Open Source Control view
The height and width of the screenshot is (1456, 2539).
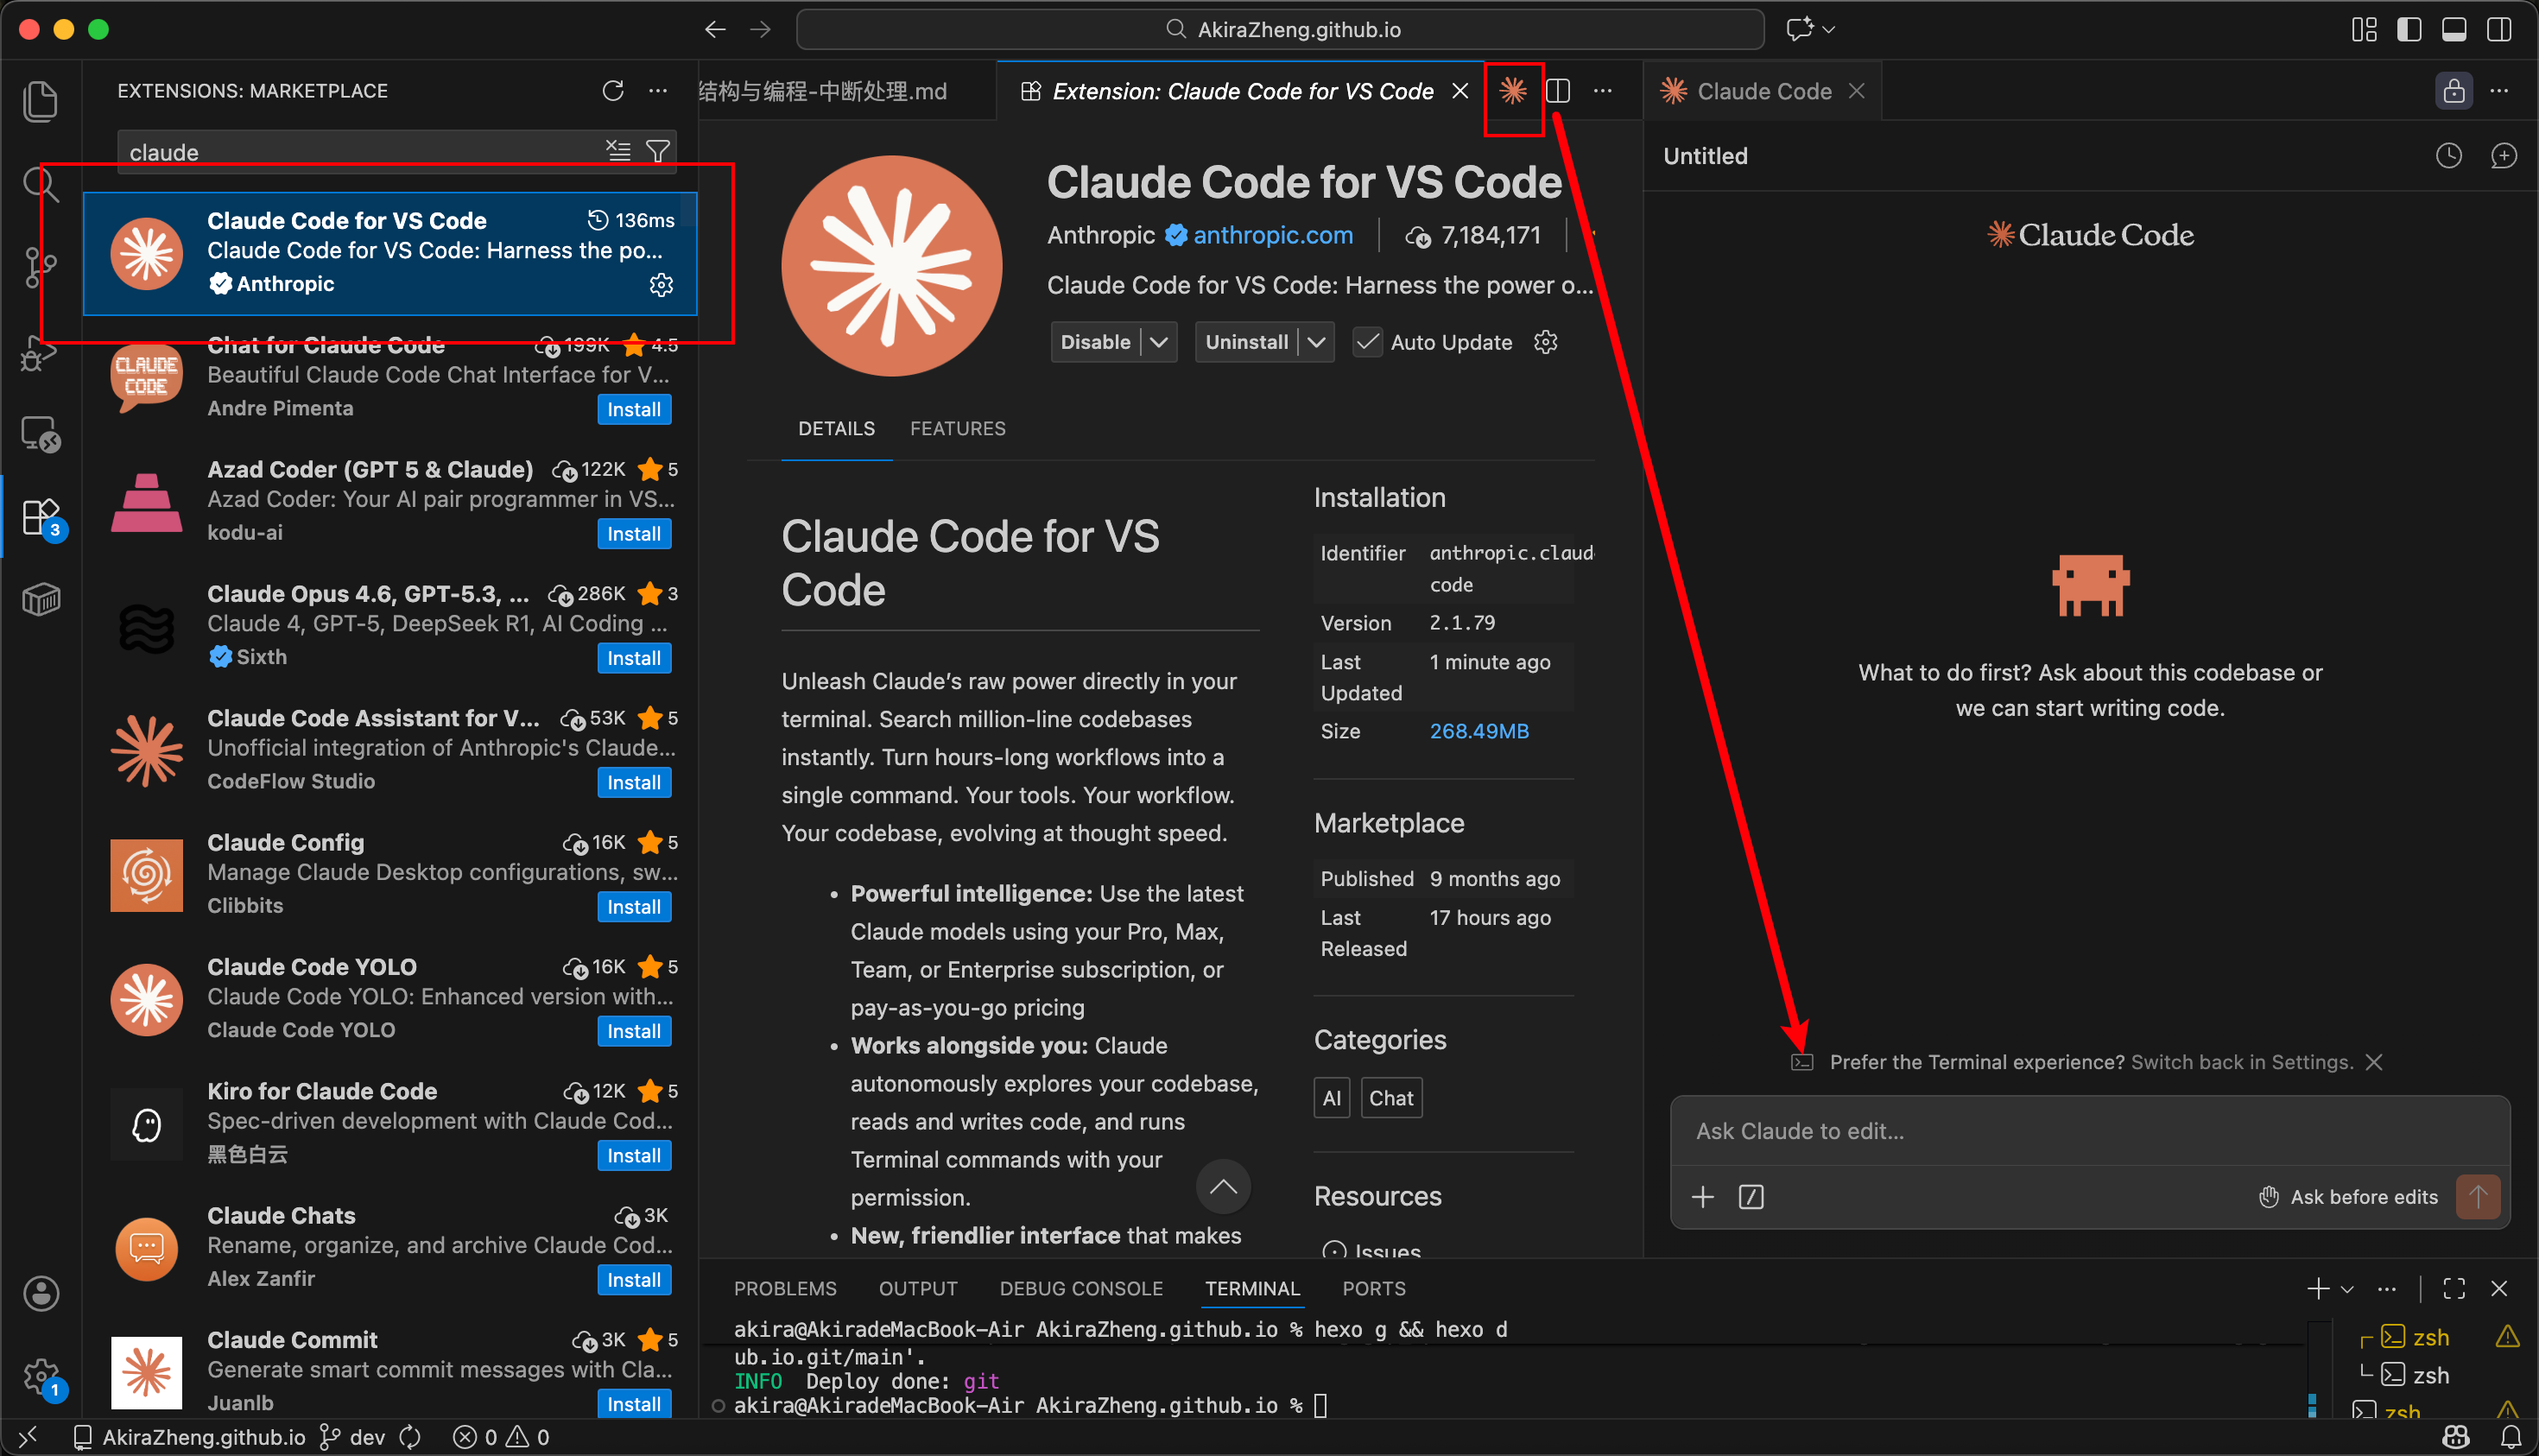point(40,266)
